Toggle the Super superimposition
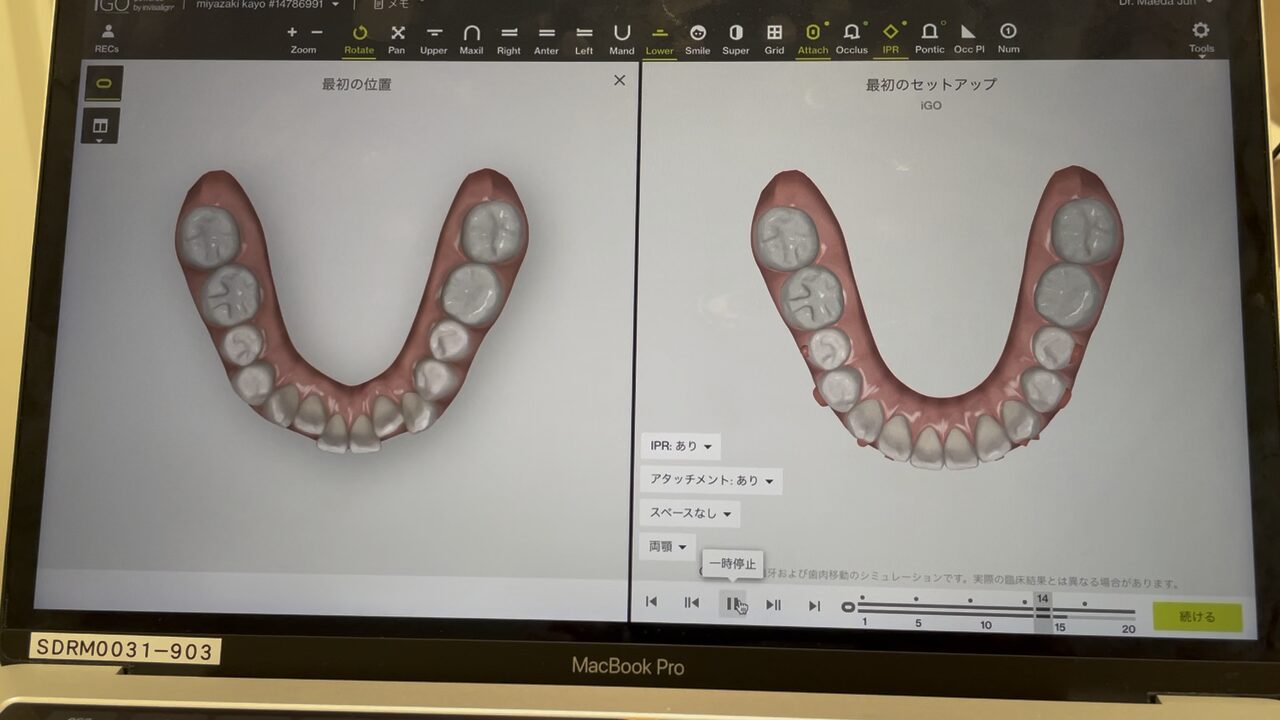 (736, 40)
